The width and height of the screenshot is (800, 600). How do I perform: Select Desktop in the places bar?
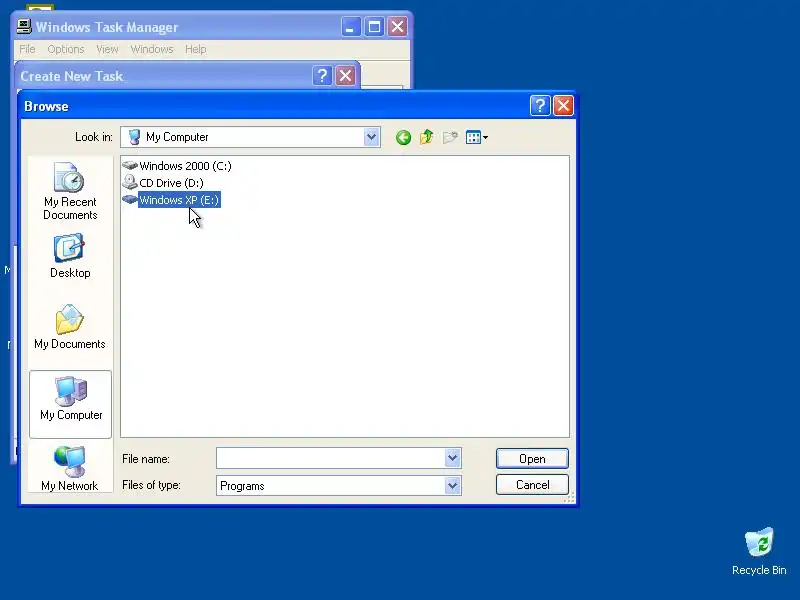point(70,256)
